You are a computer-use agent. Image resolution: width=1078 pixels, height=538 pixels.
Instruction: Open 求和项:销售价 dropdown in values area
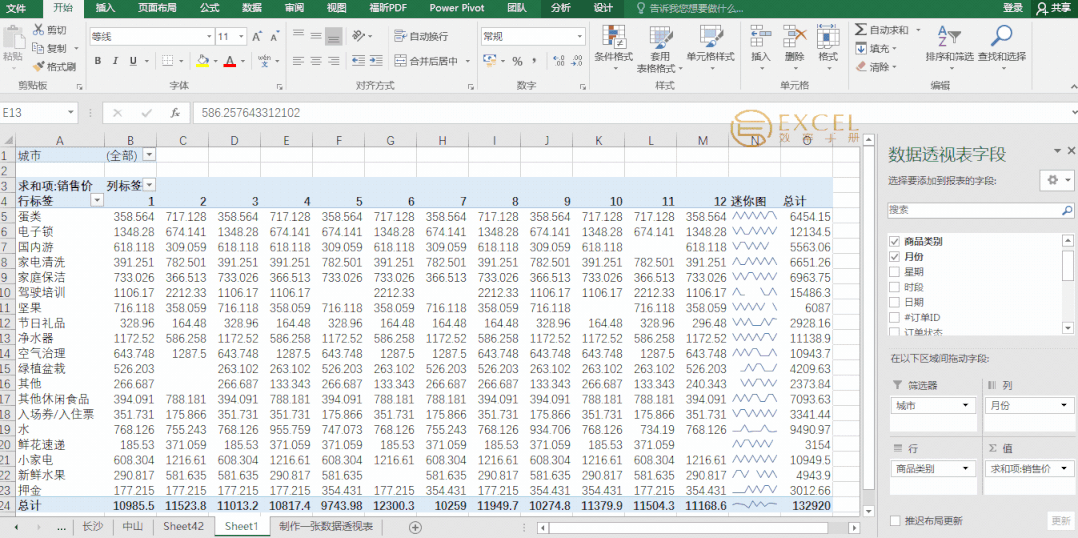point(1063,469)
